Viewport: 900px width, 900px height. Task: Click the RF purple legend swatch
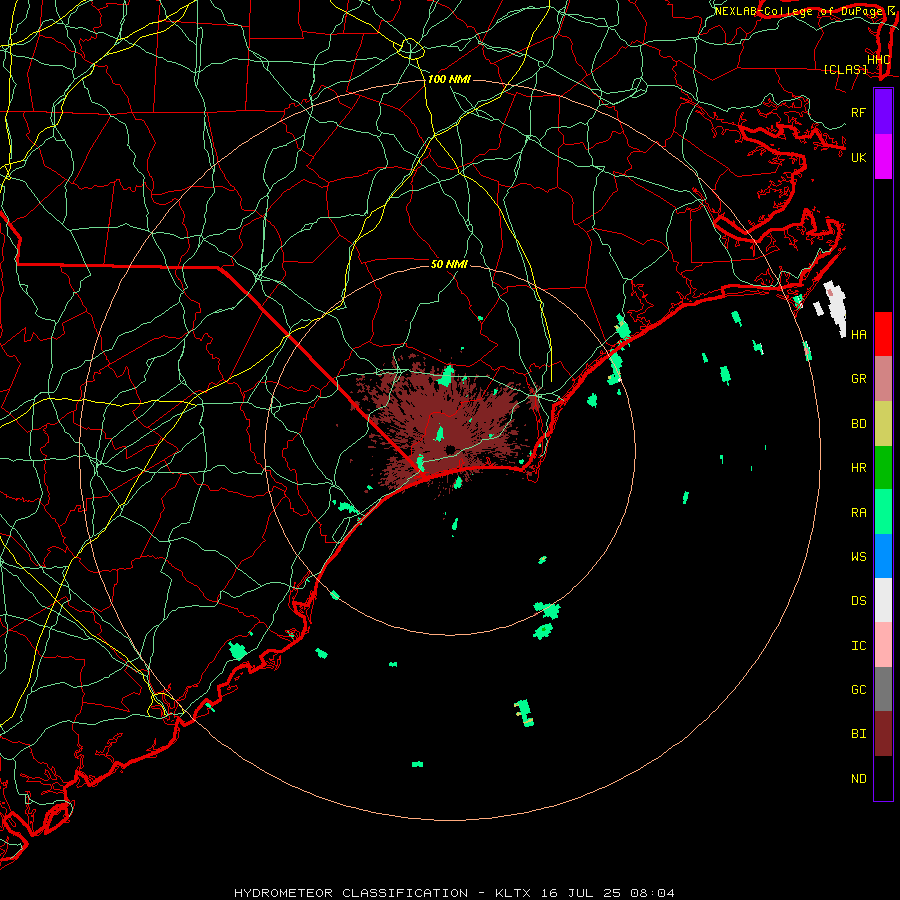tap(883, 112)
